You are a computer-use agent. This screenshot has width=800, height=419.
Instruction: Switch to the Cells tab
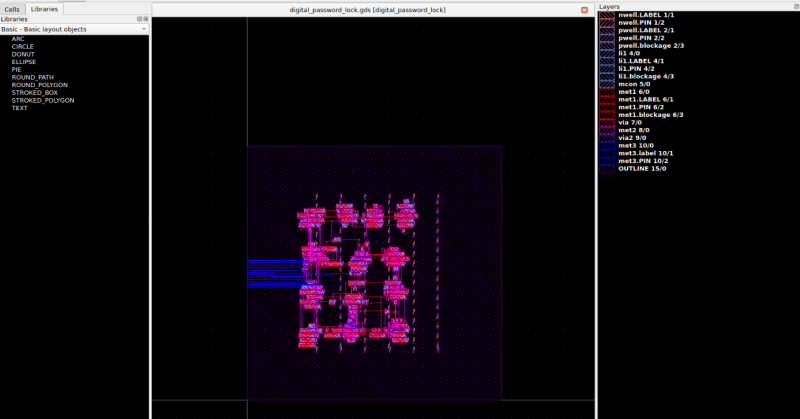click(x=12, y=8)
